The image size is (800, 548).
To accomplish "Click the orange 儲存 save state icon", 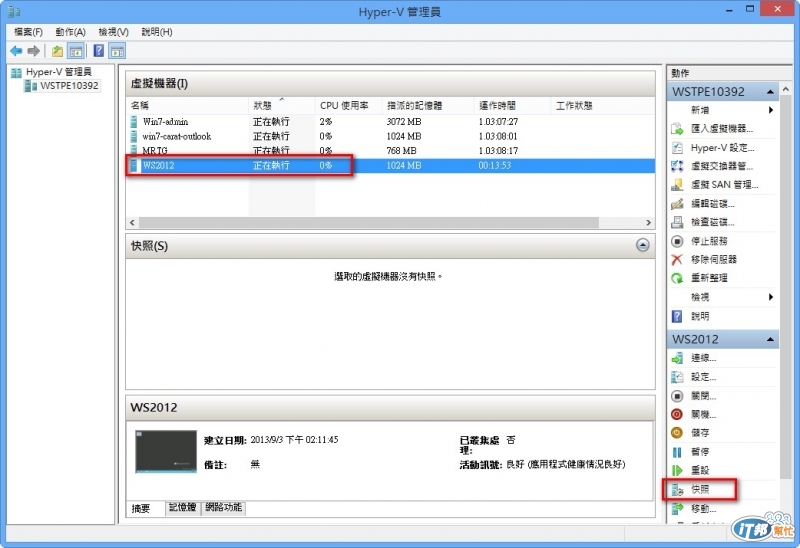I will click(x=677, y=433).
